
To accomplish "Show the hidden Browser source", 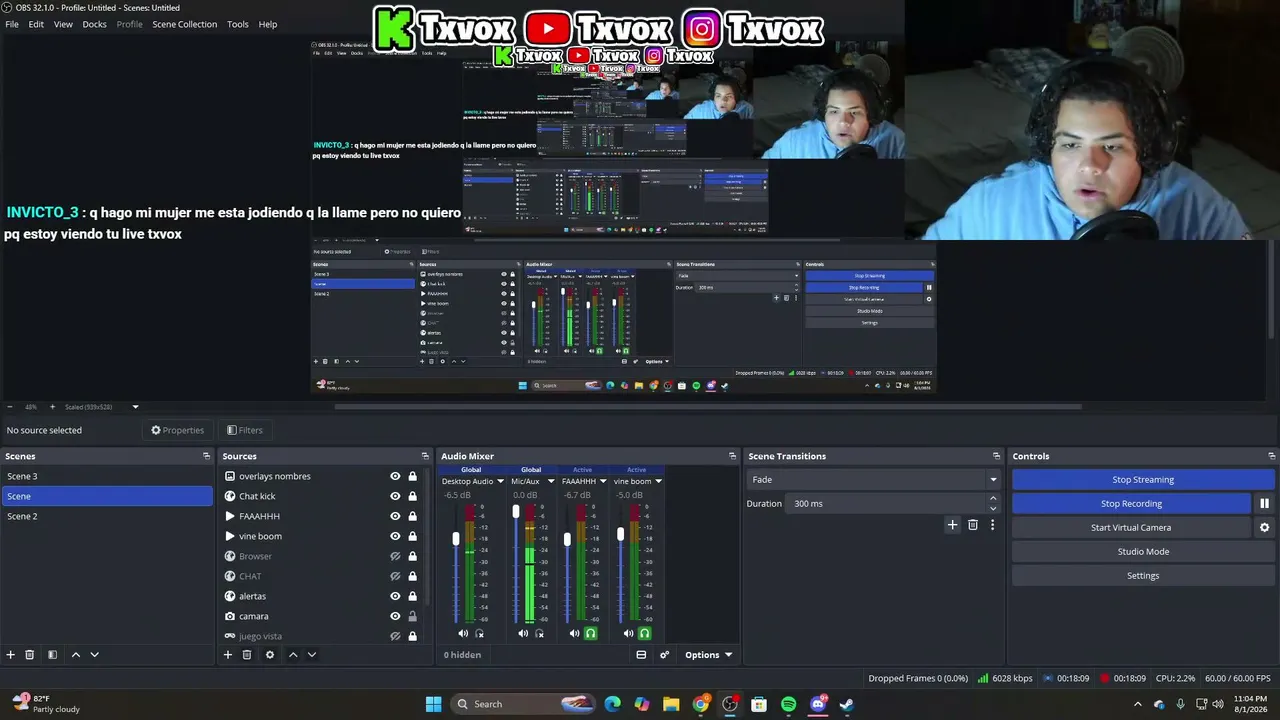I will [395, 556].
